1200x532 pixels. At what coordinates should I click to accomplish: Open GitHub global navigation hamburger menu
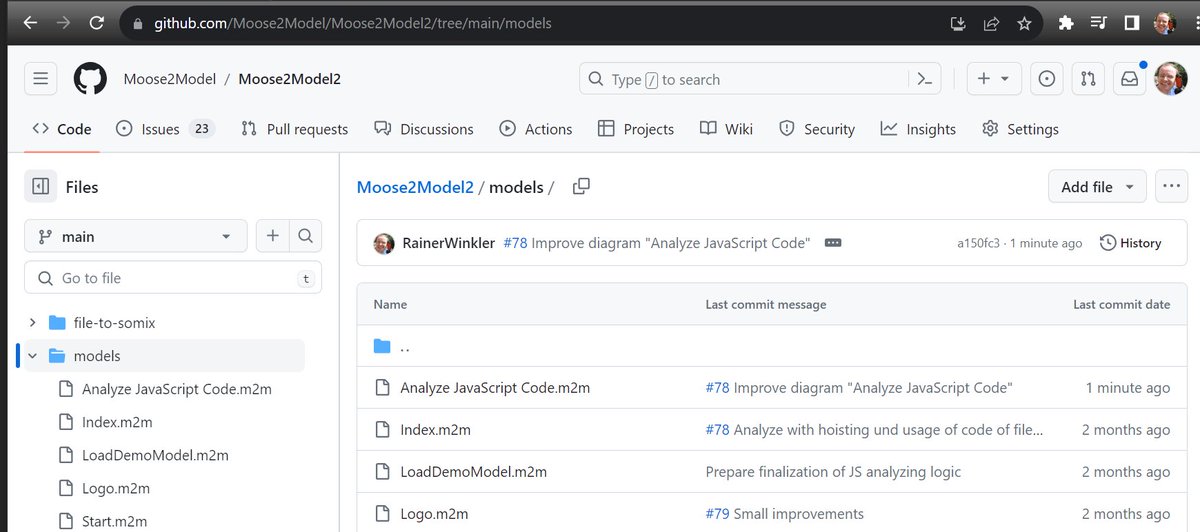point(41,79)
